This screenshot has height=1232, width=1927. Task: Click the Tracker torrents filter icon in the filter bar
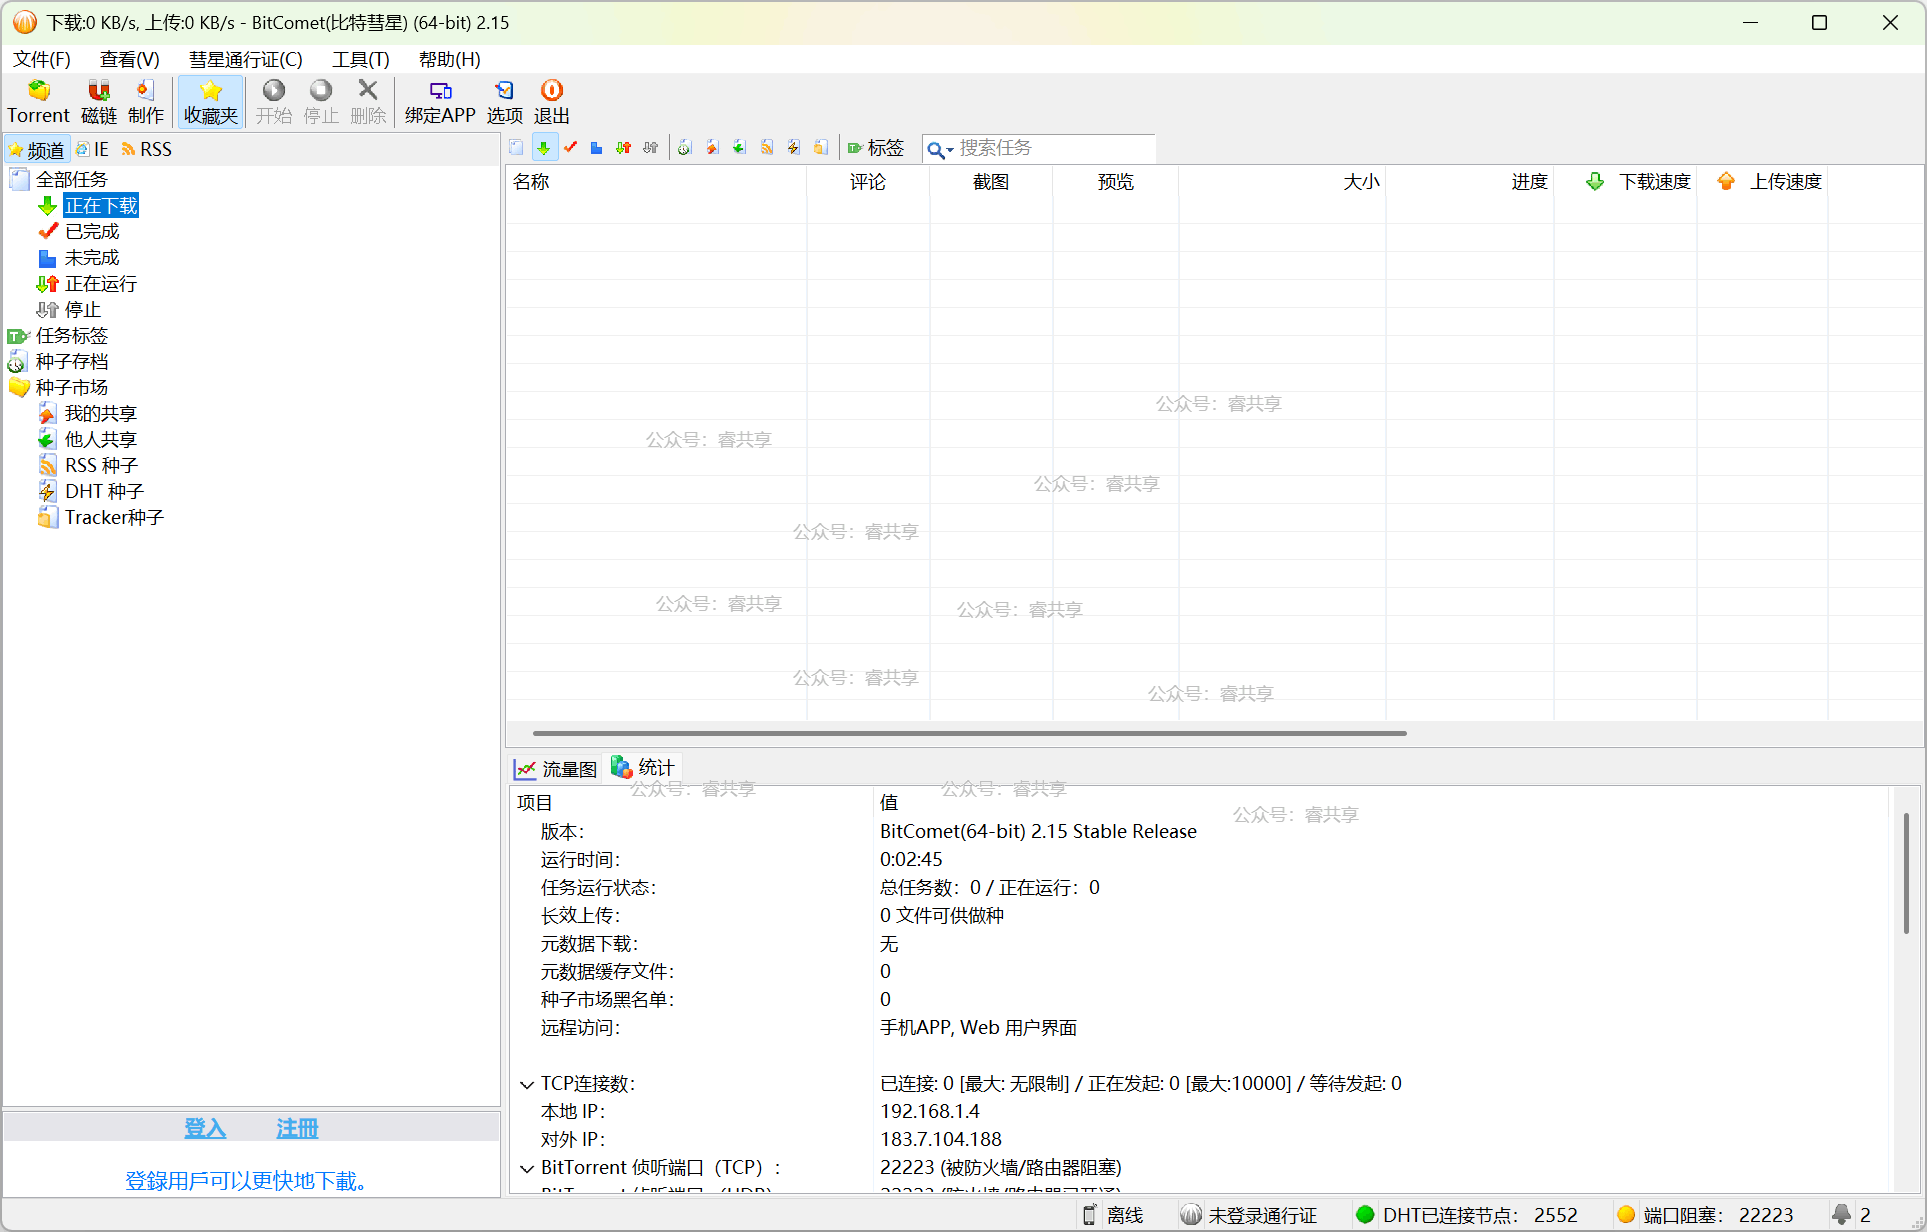point(820,148)
